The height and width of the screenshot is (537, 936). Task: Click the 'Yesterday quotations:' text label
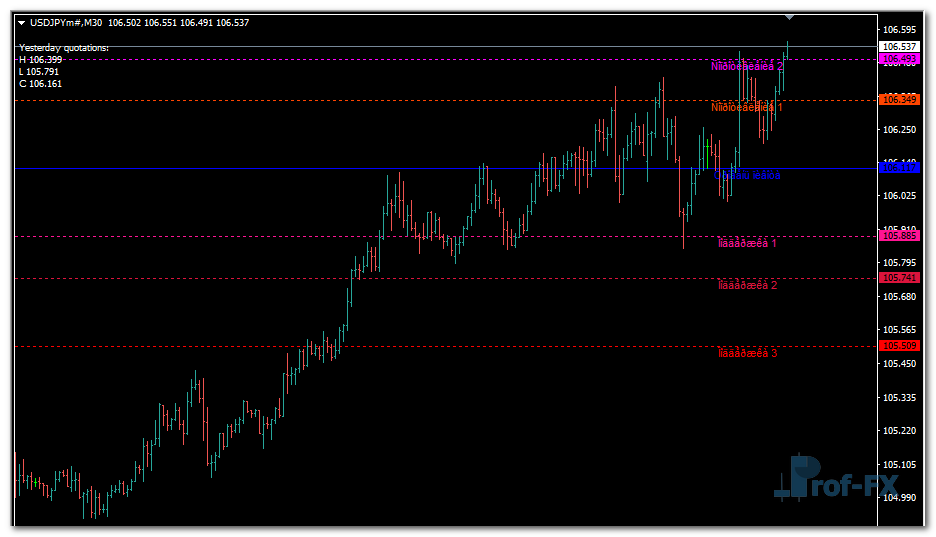[x=64, y=48]
